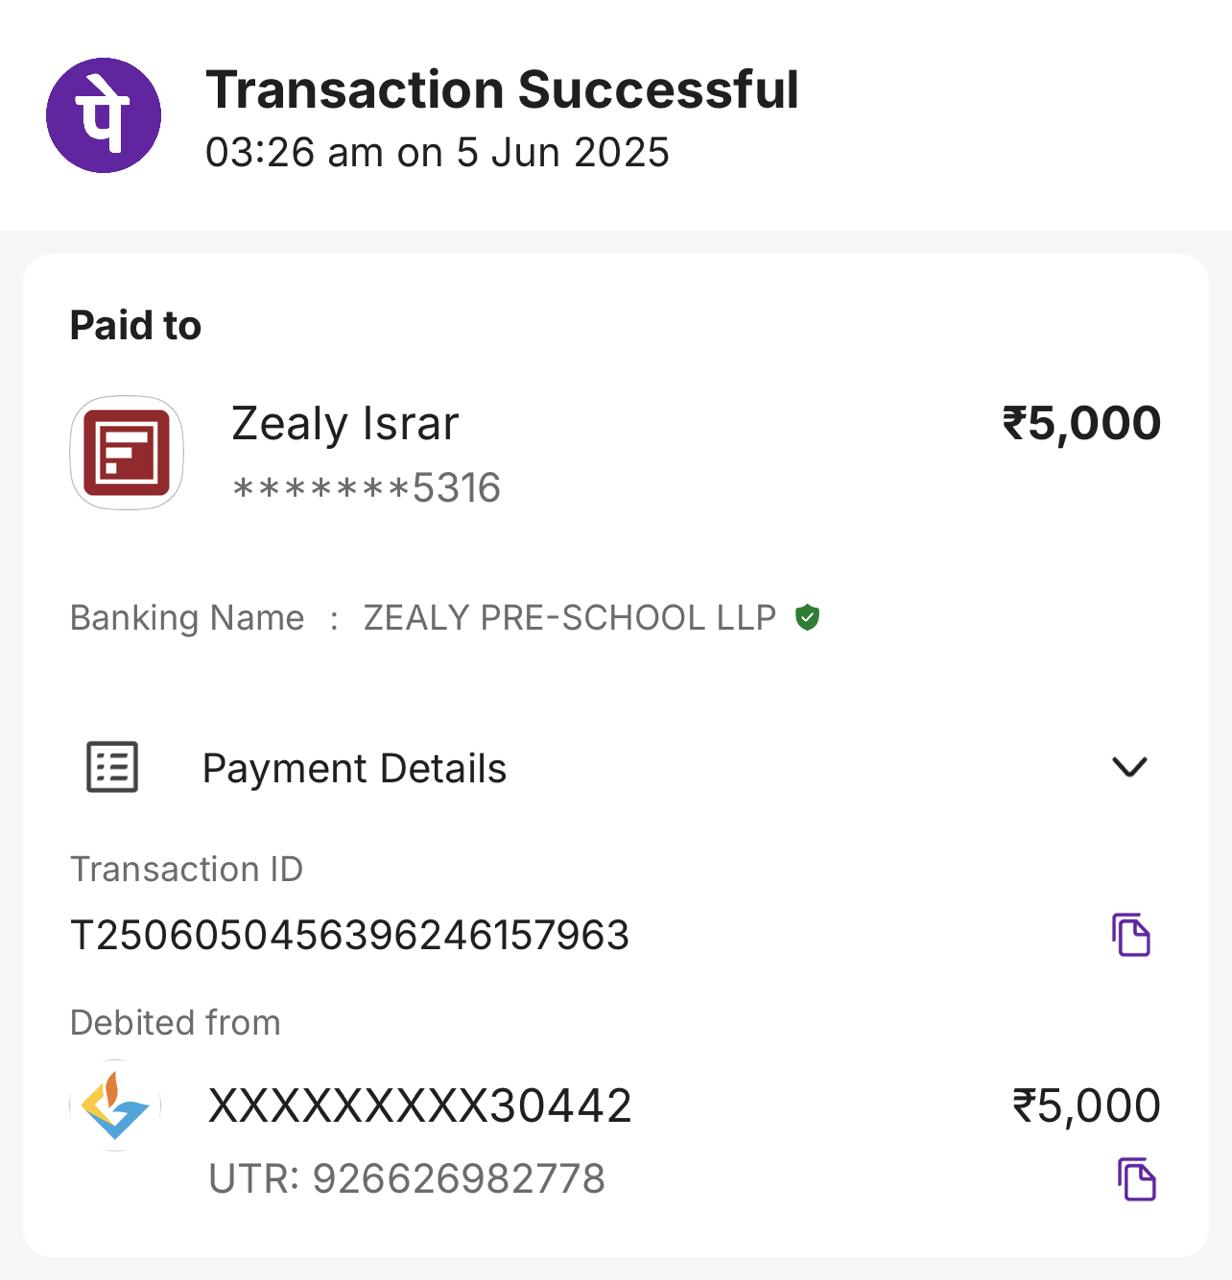Select the recipient name Zealy Israr
The width and height of the screenshot is (1232, 1280).
[345, 423]
